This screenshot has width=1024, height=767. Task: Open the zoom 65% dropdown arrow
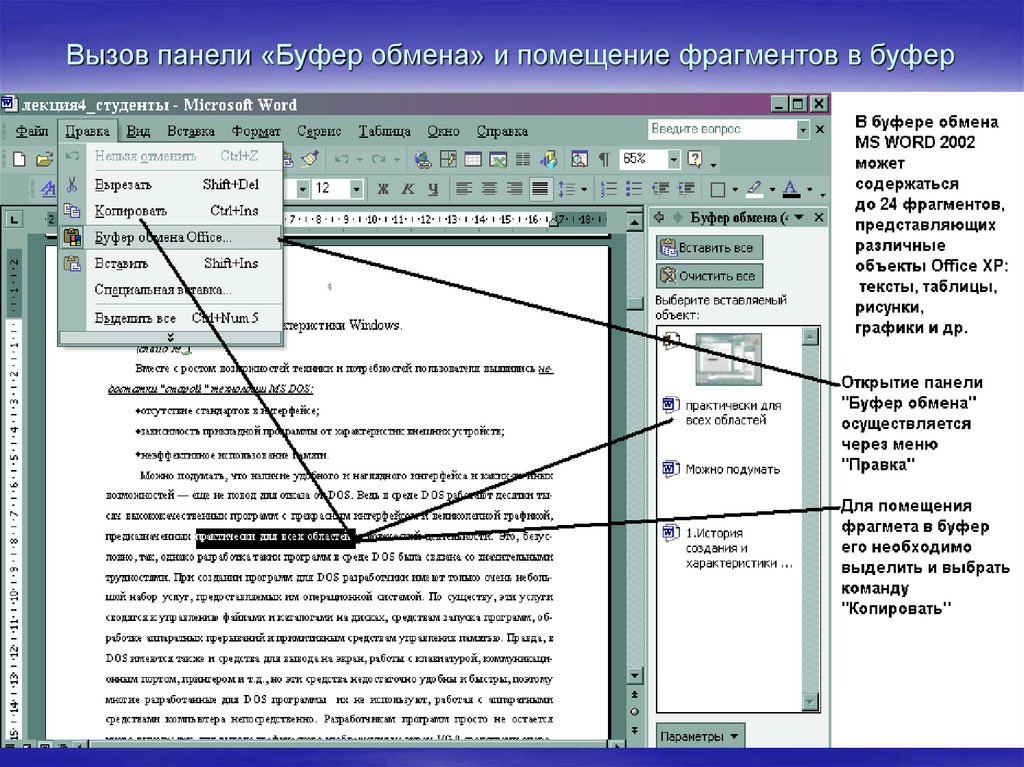[673, 159]
